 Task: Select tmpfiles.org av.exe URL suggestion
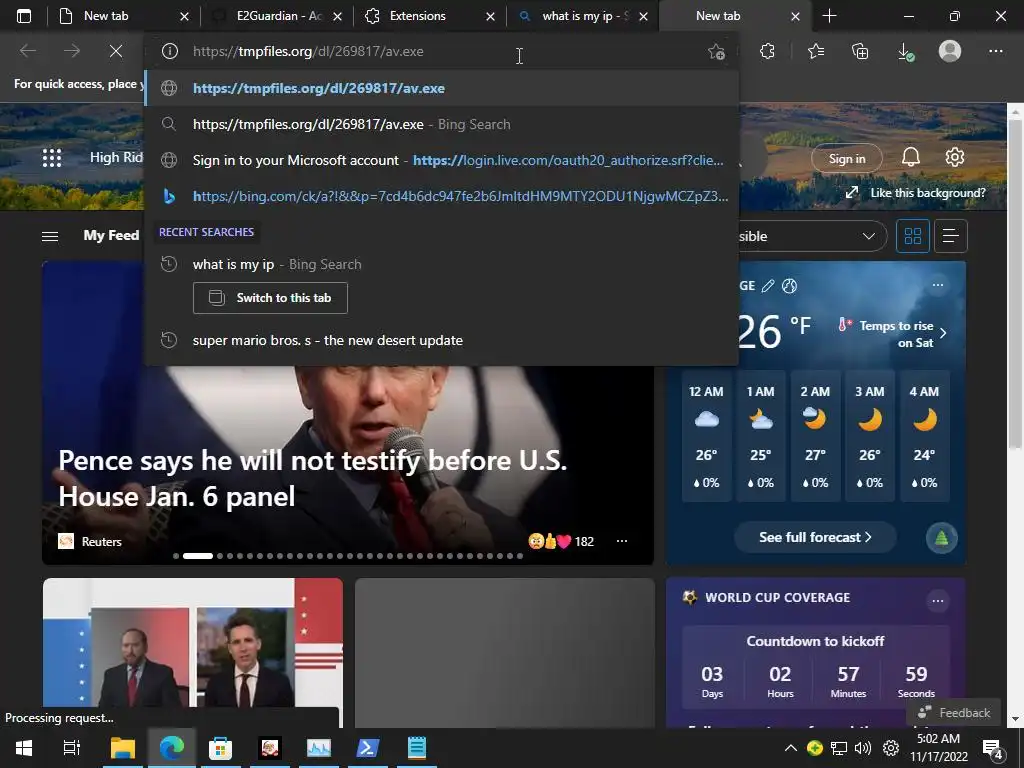(x=441, y=88)
